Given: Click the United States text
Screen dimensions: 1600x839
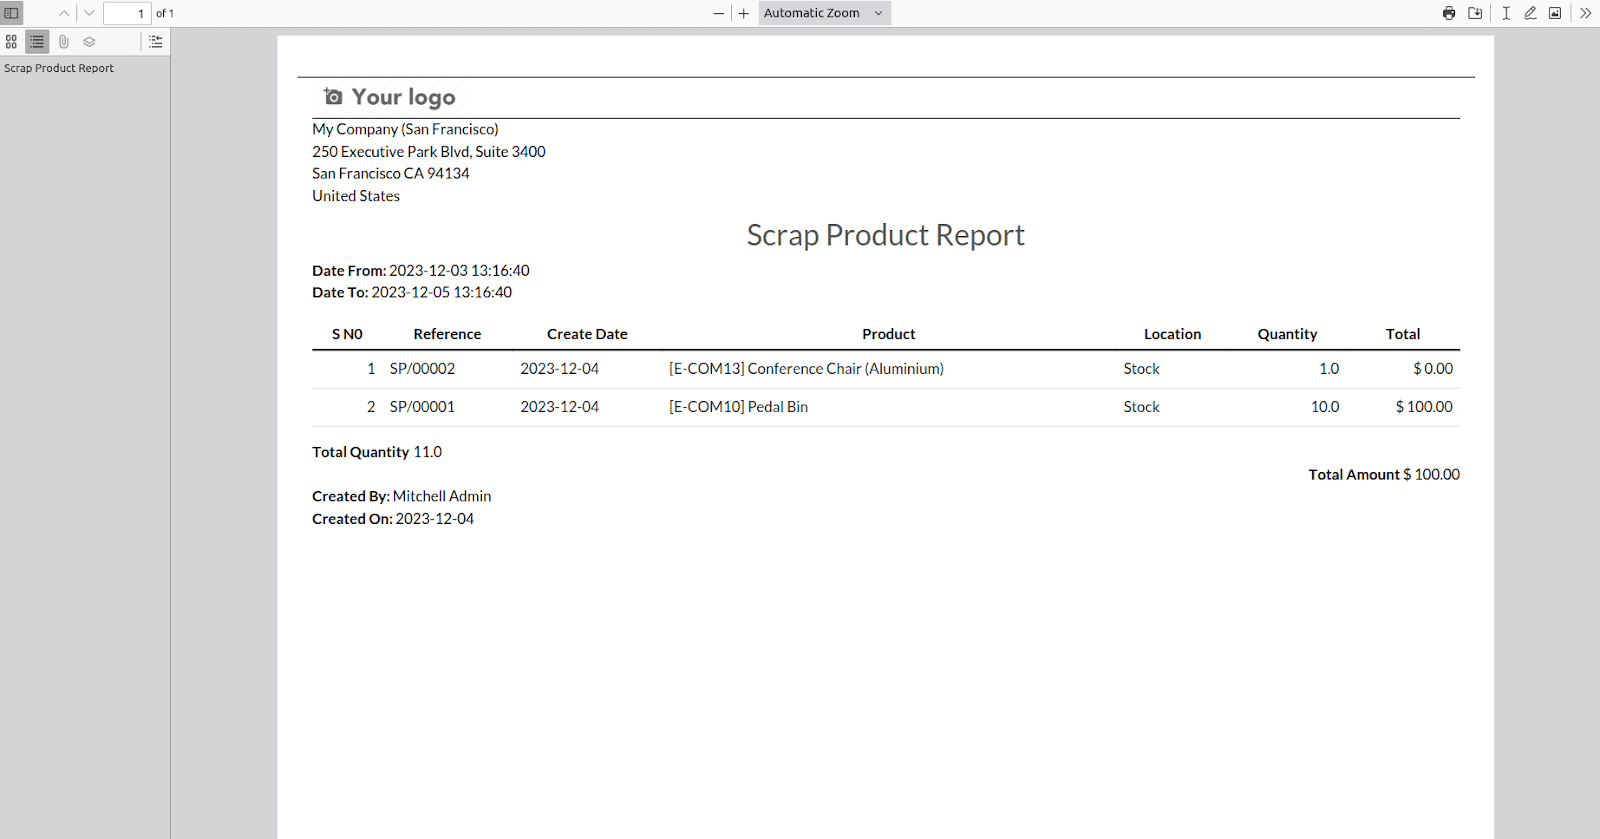Looking at the screenshot, I should pos(356,196).
